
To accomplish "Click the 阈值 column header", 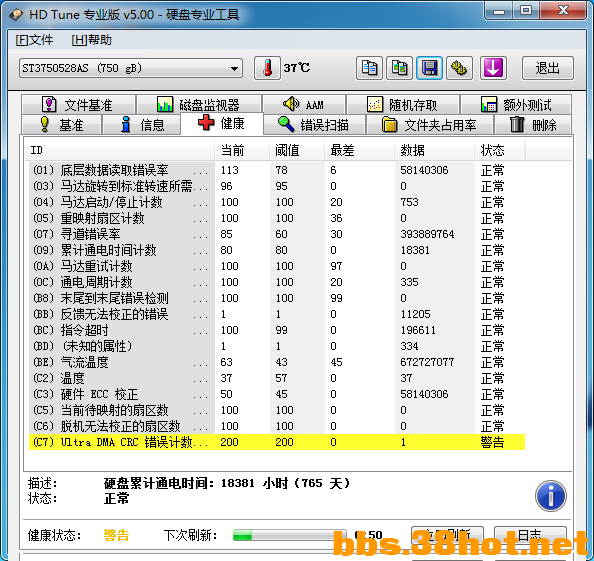I will tap(297, 150).
